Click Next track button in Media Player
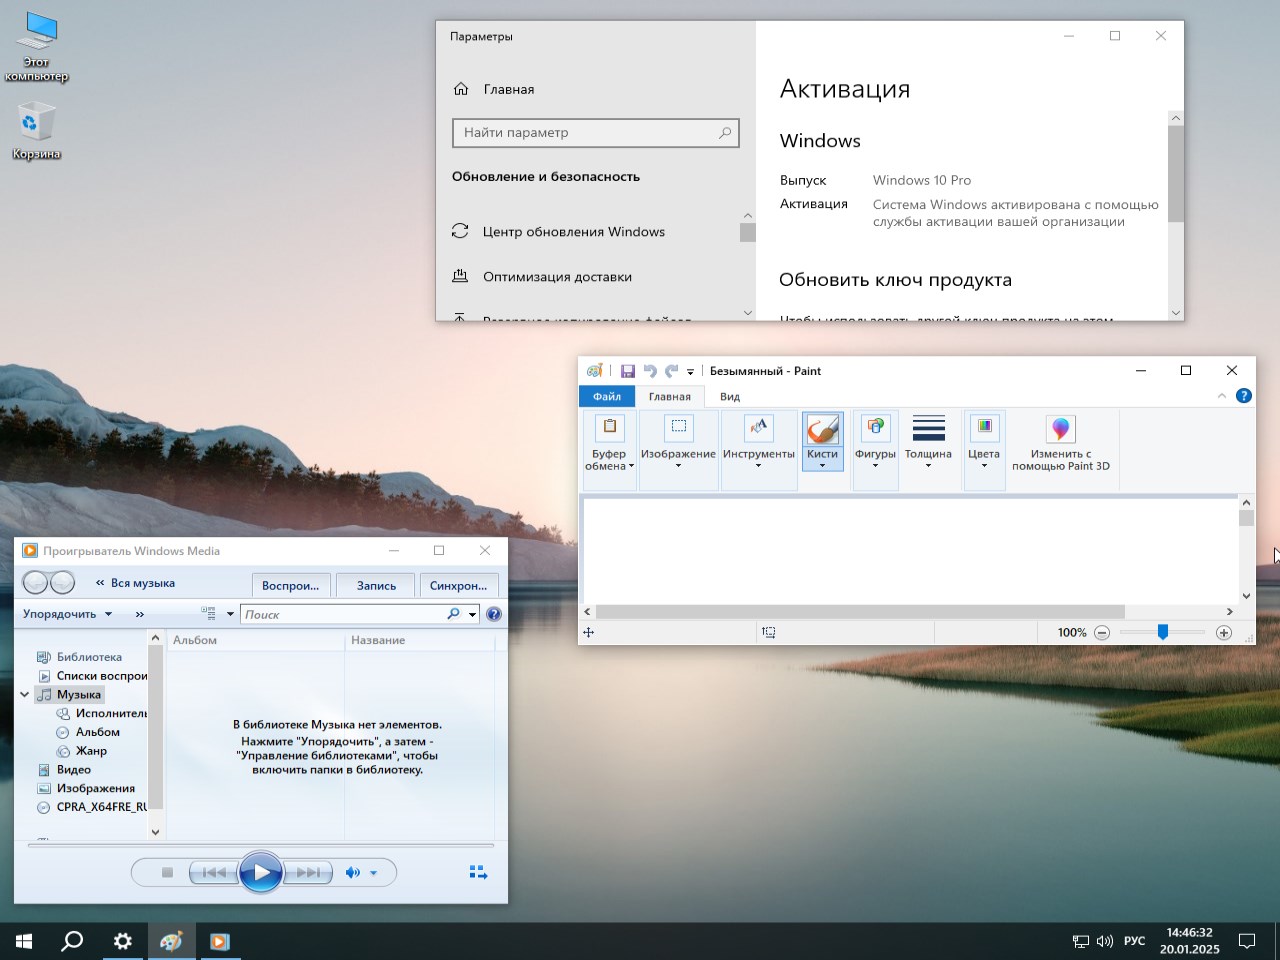The image size is (1280, 960). click(x=308, y=873)
